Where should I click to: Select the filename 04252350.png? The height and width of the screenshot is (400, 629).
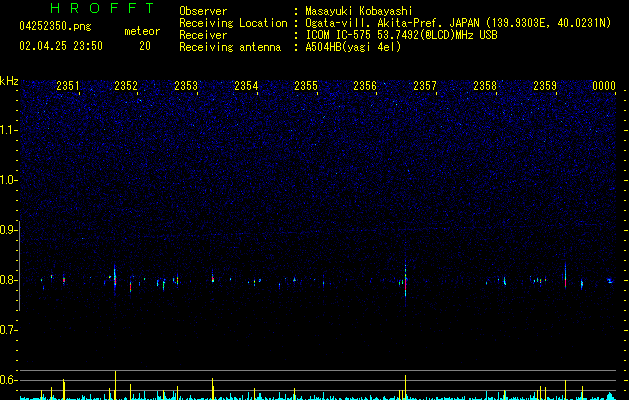click(55, 27)
